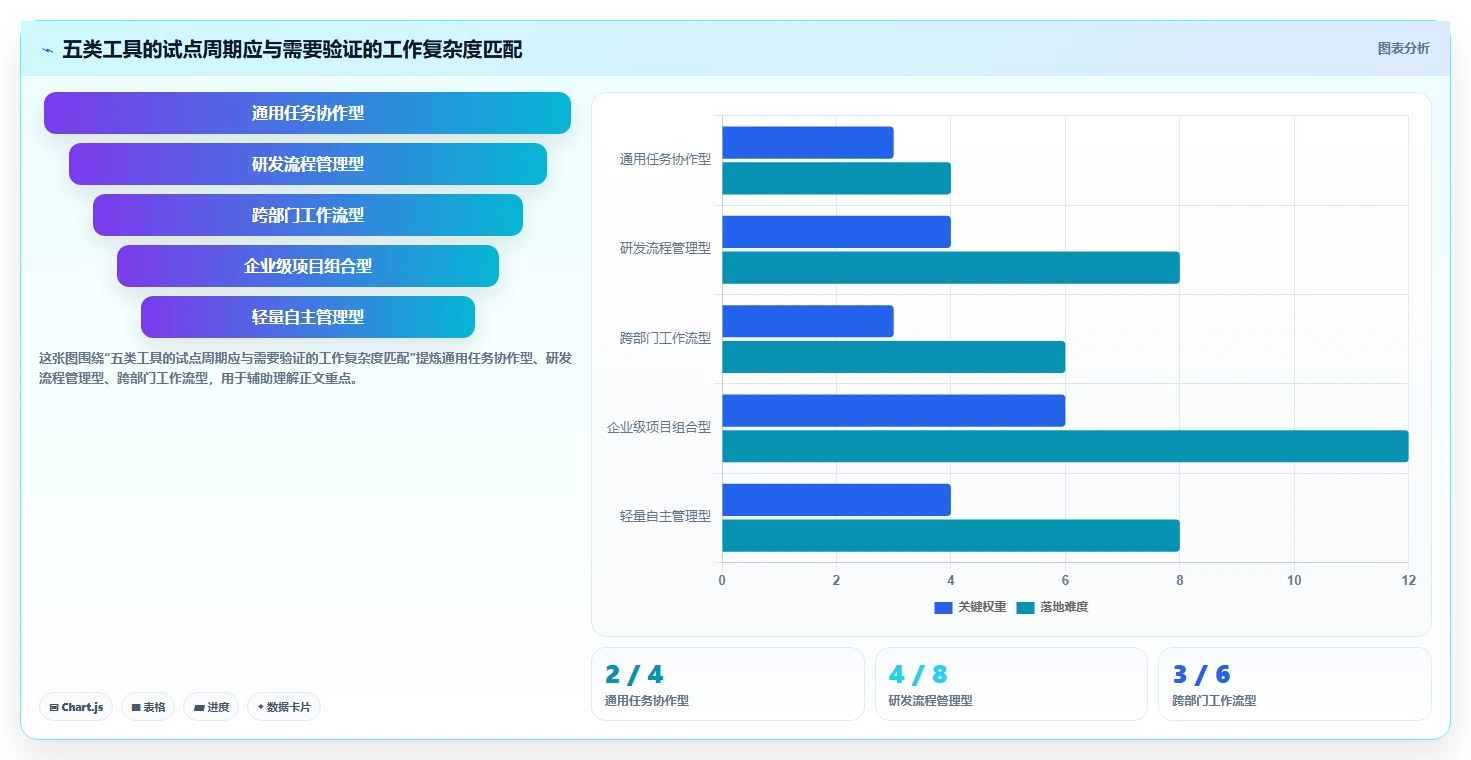Image resolution: width=1471 pixels, height=760 pixels.
Task: Click the 图表分析 label in the header
Action: click(x=1403, y=48)
